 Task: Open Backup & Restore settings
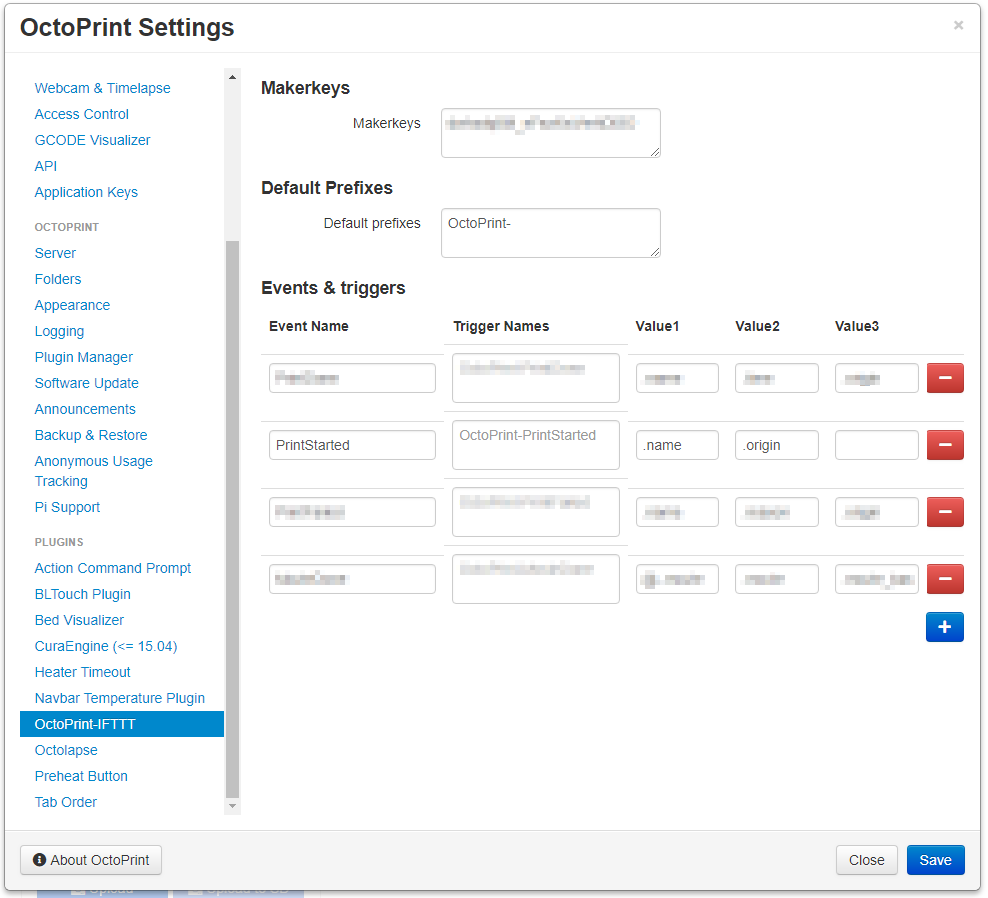pyautogui.click(x=91, y=435)
